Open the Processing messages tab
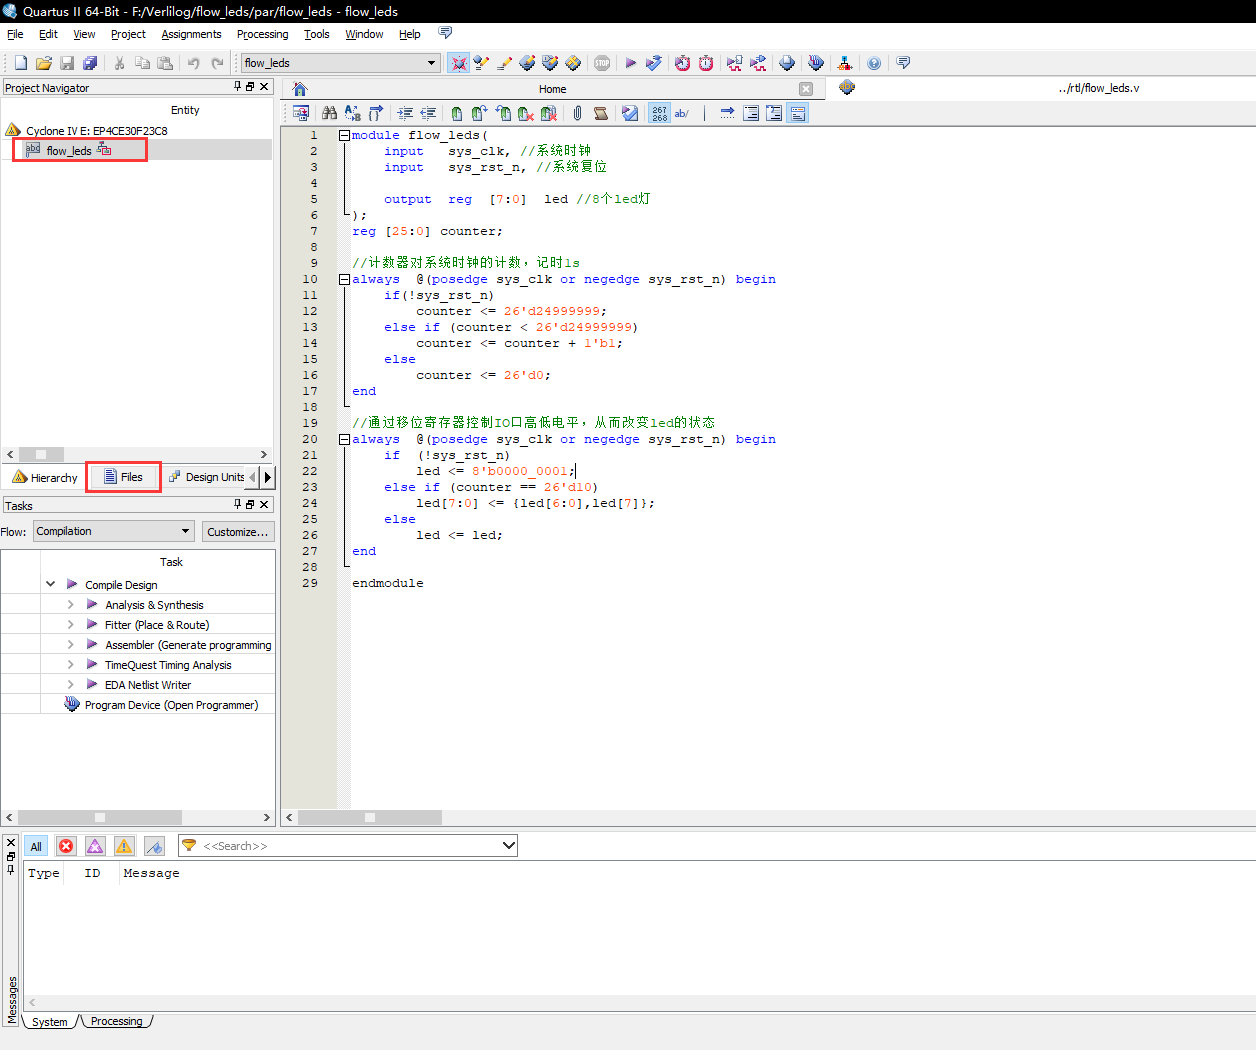 (x=117, y=1021)
